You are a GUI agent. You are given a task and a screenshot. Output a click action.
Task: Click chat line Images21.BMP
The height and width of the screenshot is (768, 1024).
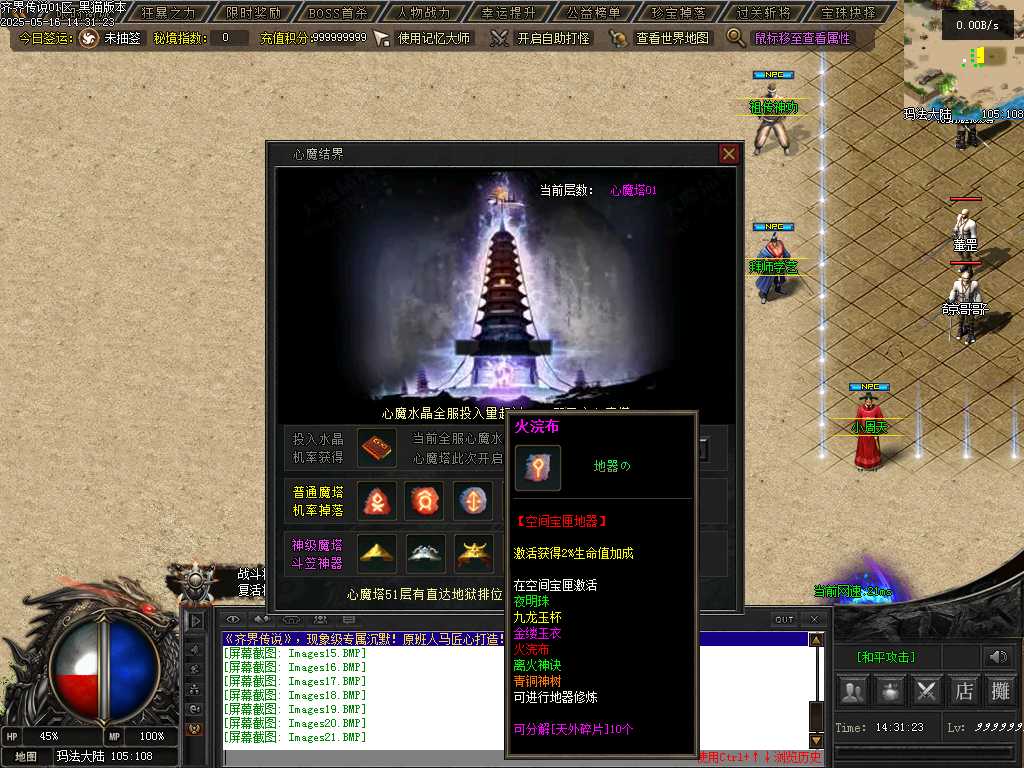click(295, 737)
